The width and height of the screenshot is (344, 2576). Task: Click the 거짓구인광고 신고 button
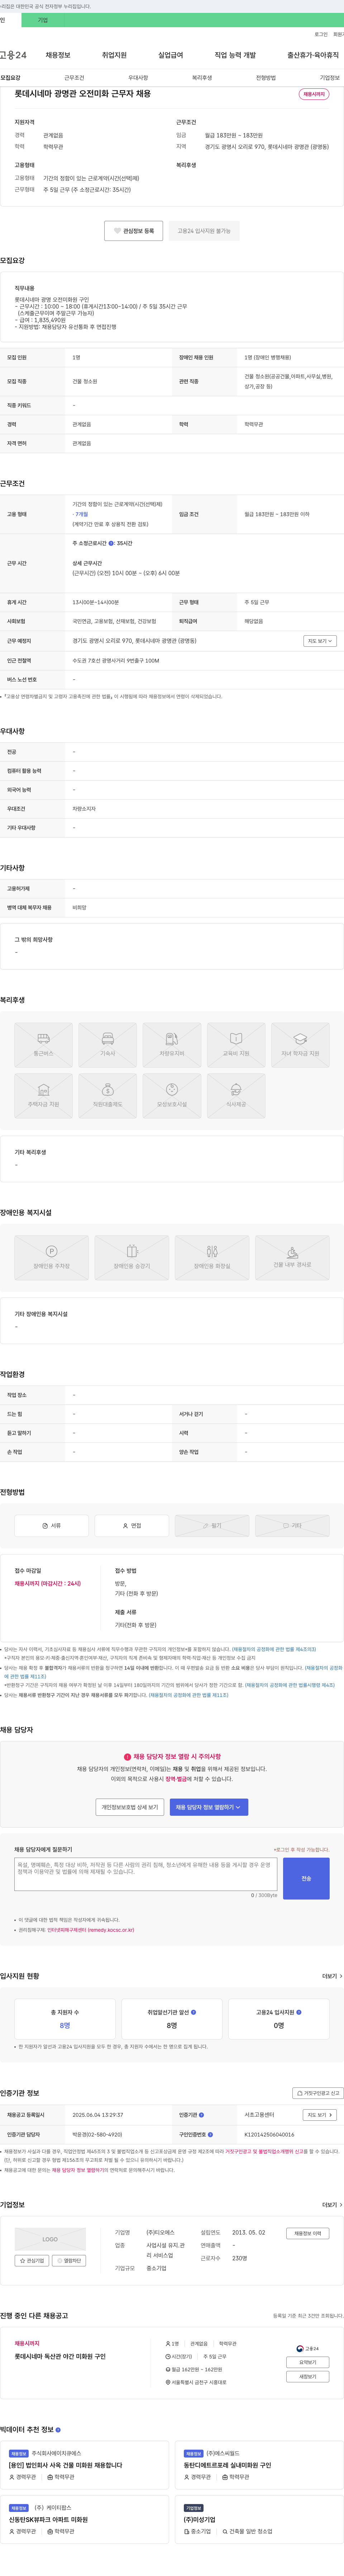[318, 2093]
